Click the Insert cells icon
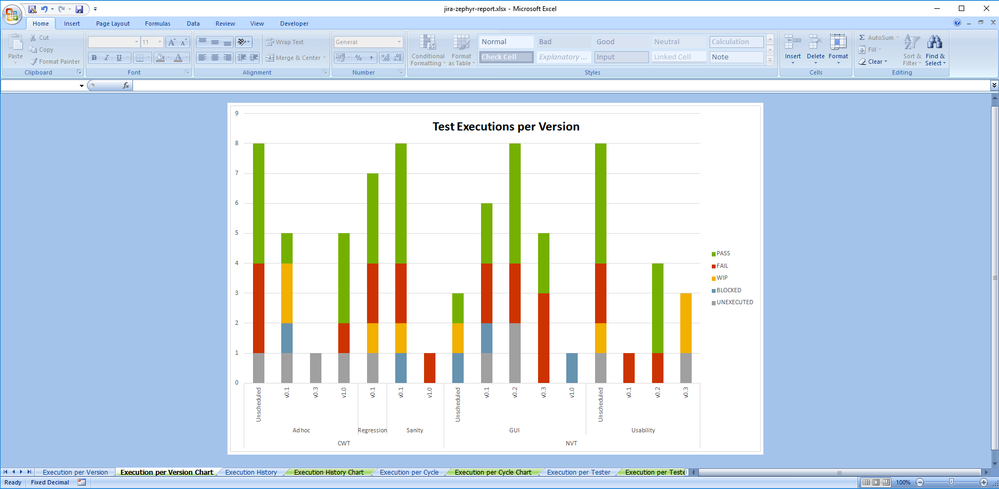999x489 pixels. pyautogui.click(x=792, y=43)
